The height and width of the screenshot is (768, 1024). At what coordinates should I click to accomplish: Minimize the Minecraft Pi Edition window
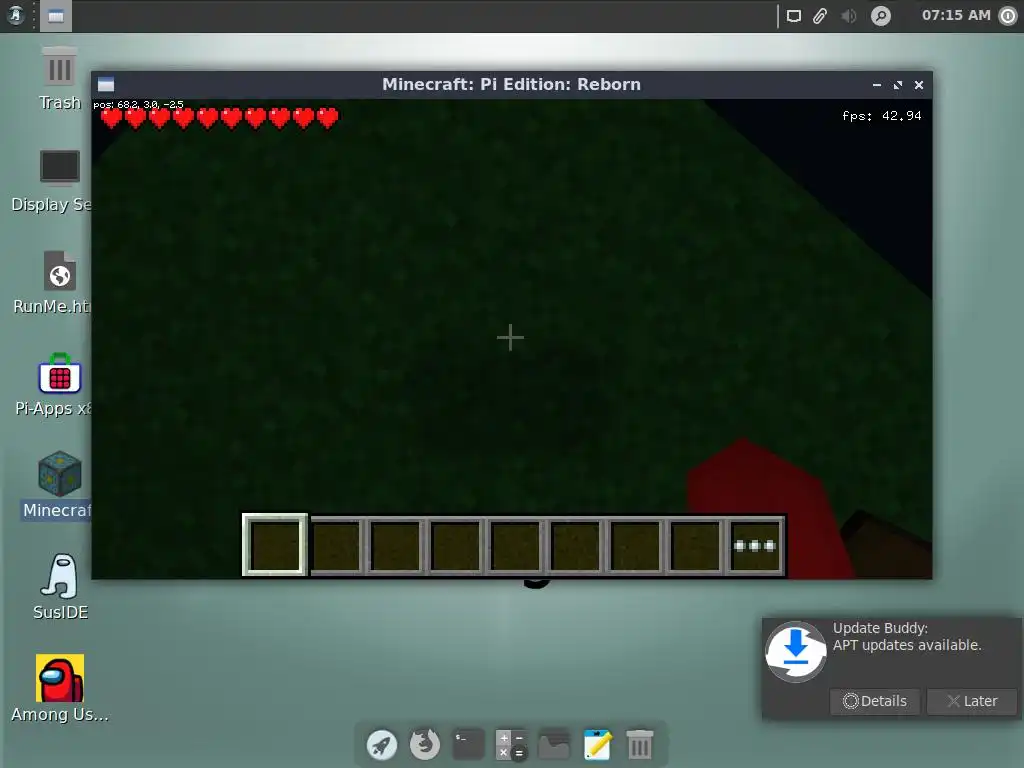[877, 85]
